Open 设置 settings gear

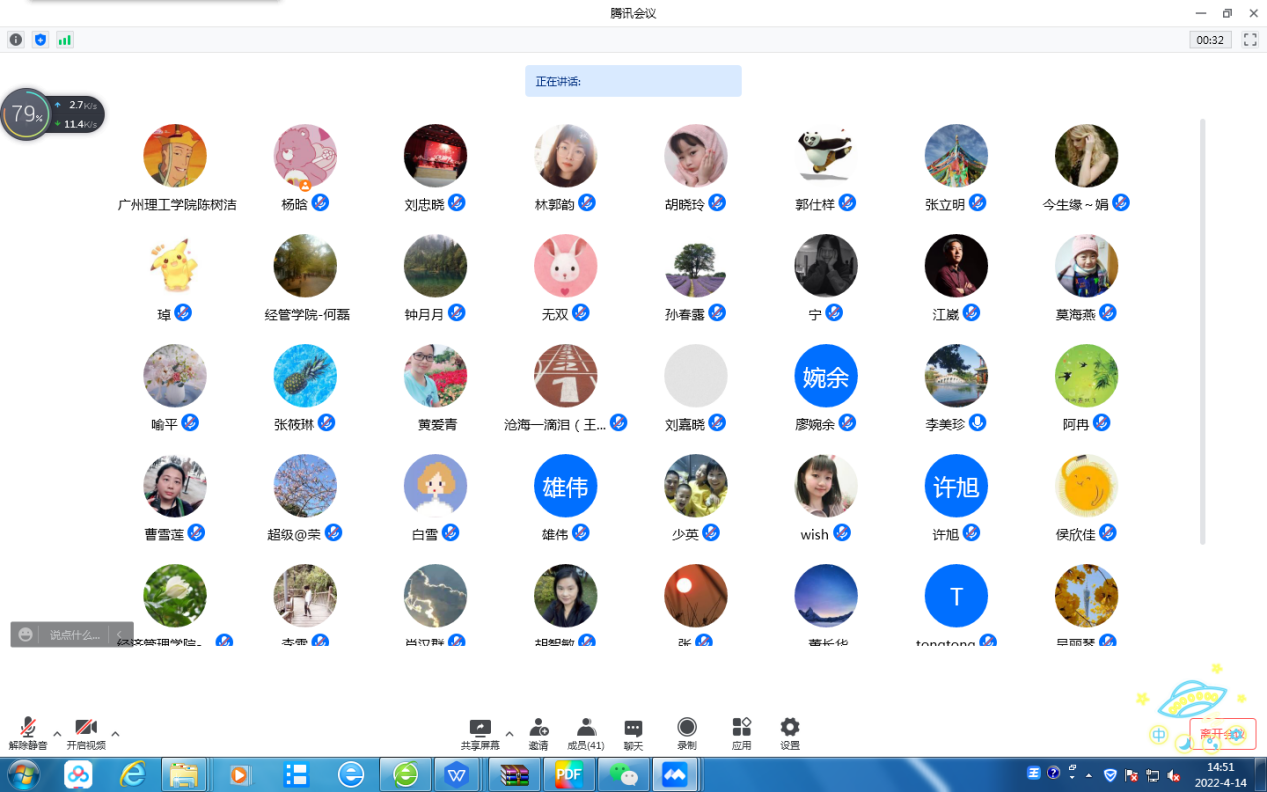[x=790, y=733]
